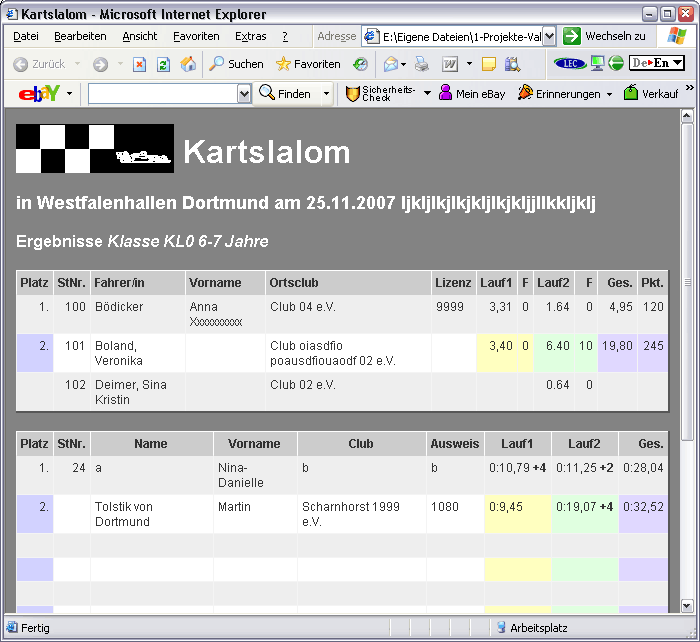Click the History/media icon next to Favoriten
Image resolution: width=700 pixels, height=642 pixels.
[360, 65]
